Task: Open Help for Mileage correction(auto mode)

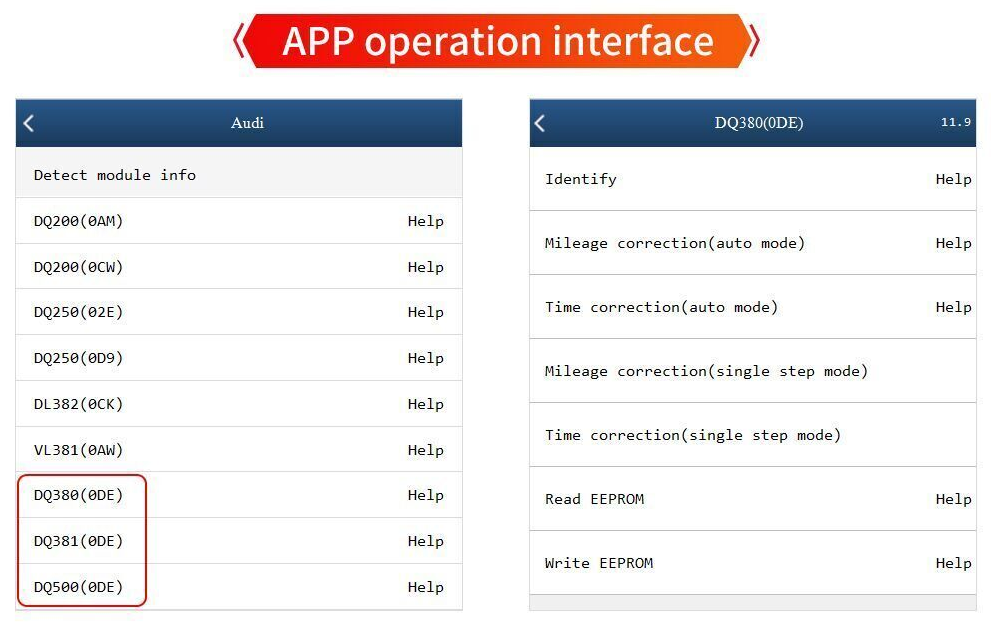Action: 953,243
